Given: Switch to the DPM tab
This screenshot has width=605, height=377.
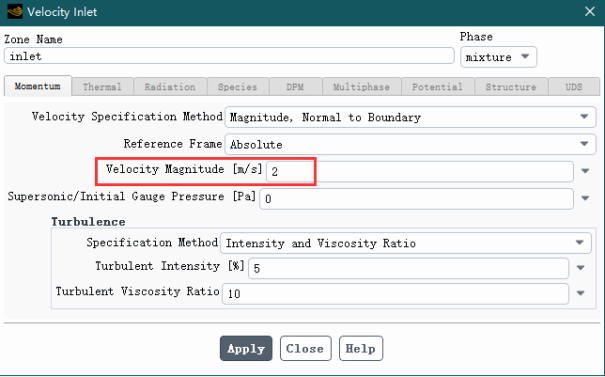Looking at the screenshot, I should (295, 87).
